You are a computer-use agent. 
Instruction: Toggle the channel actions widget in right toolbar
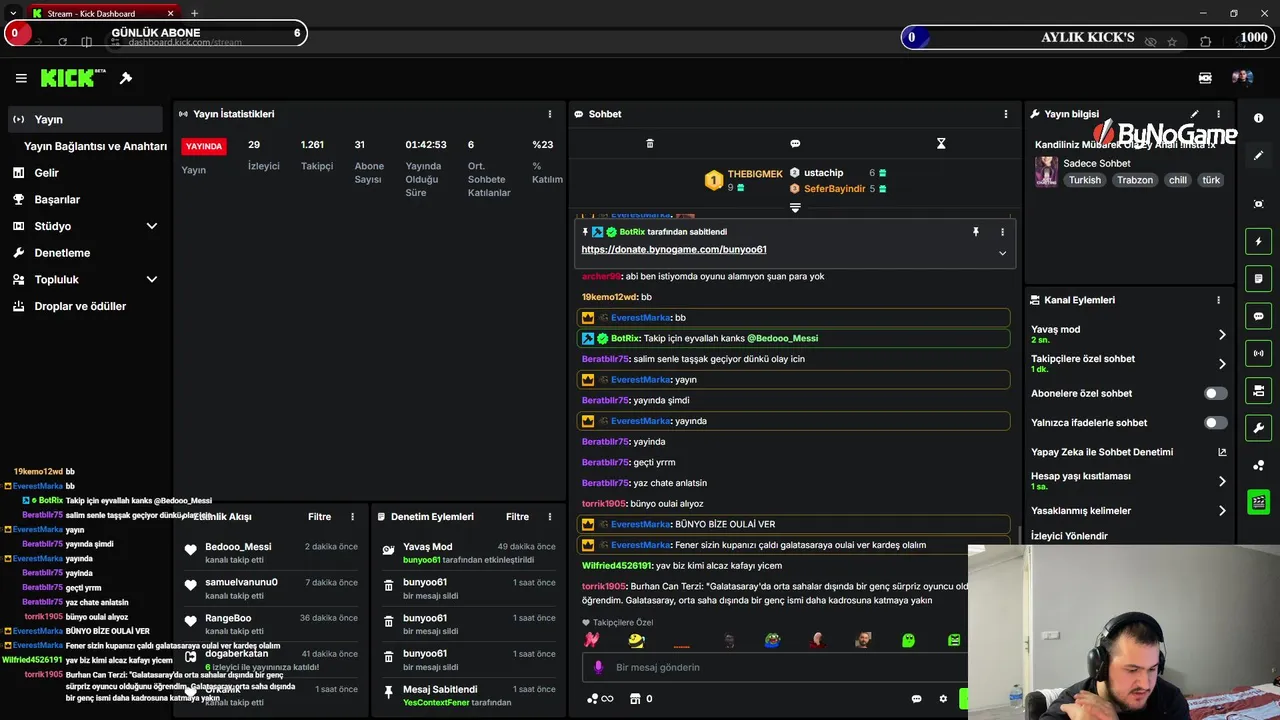coord(1258,390)
